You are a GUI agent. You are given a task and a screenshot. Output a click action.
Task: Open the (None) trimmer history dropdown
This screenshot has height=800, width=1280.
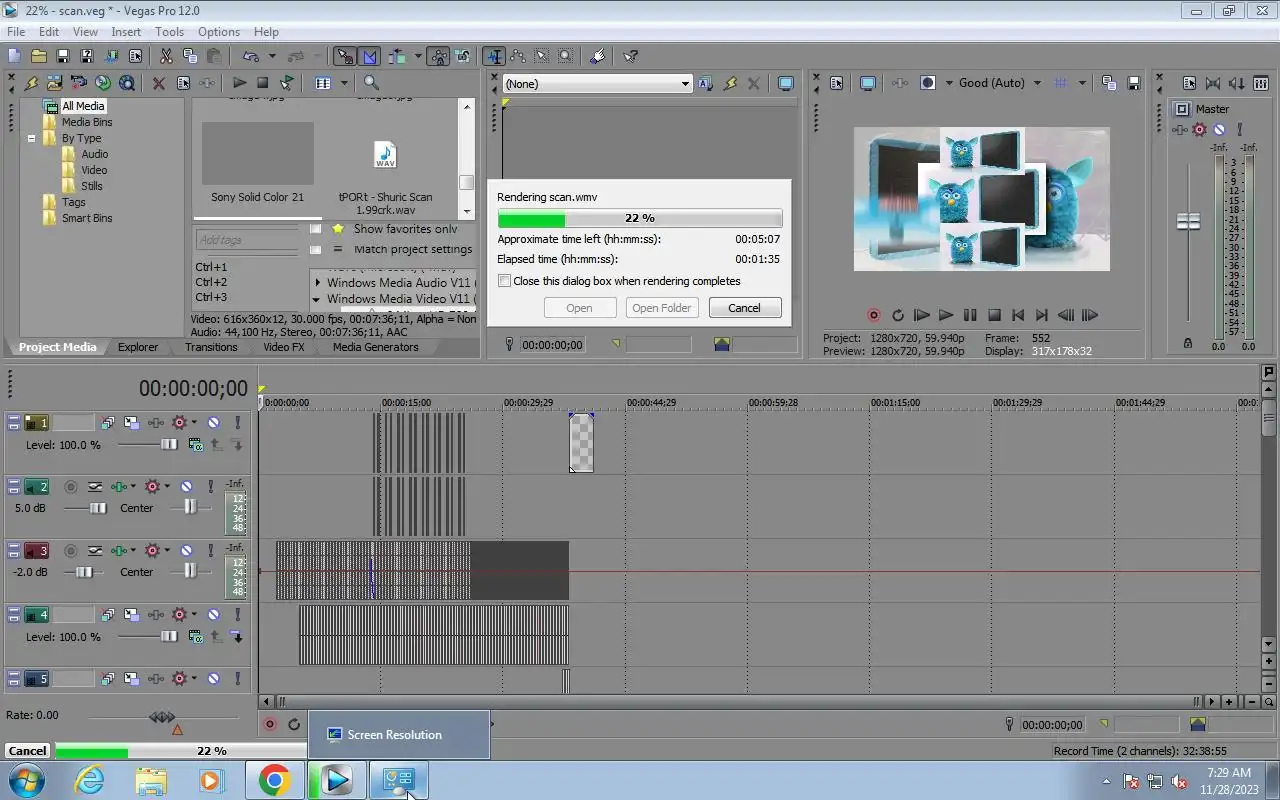click(x=685, y=84)
